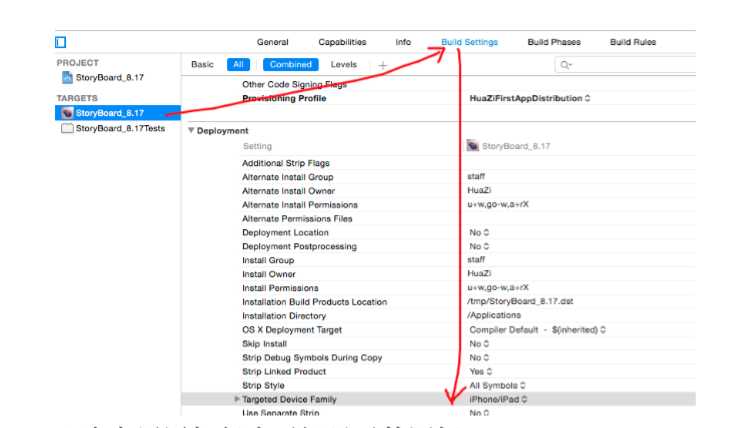Viewport: 748px width, 428px height.
Task: Click the StoryBoard_8.17Tests target bundle icon
Action: pyautogui.click(x=67, y=128)
